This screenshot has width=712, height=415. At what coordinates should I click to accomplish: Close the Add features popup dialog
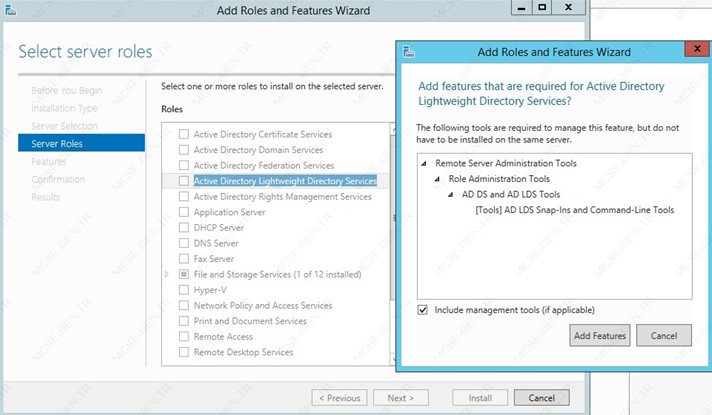(x=697, y=49)
